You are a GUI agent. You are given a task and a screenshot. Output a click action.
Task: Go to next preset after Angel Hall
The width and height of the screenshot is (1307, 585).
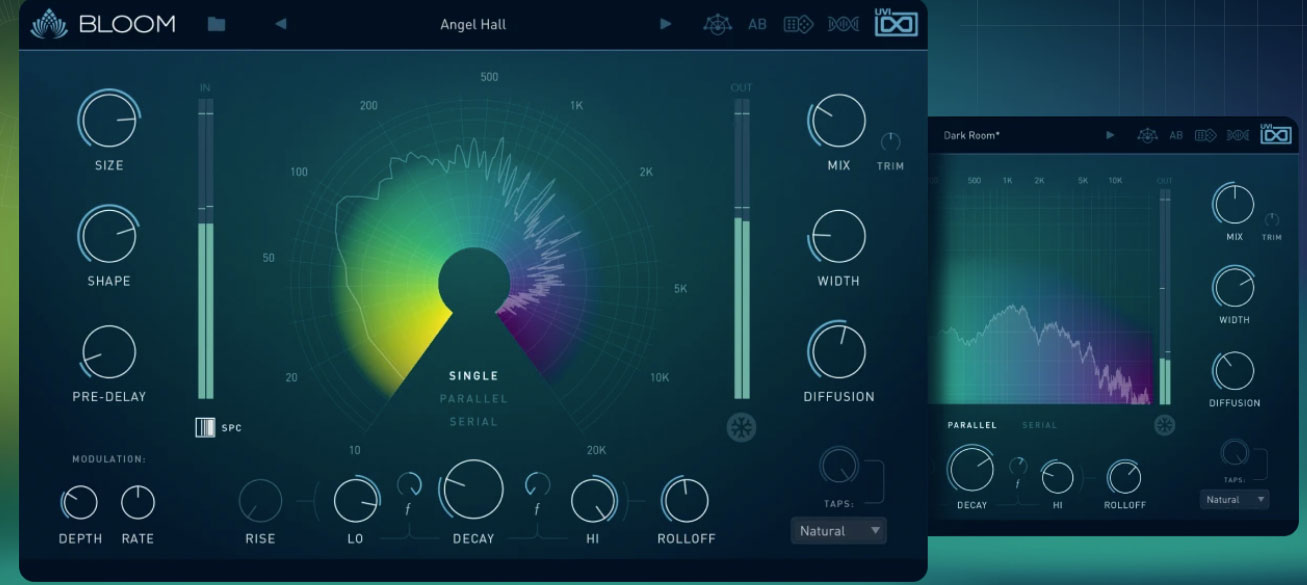pos(666,24)
